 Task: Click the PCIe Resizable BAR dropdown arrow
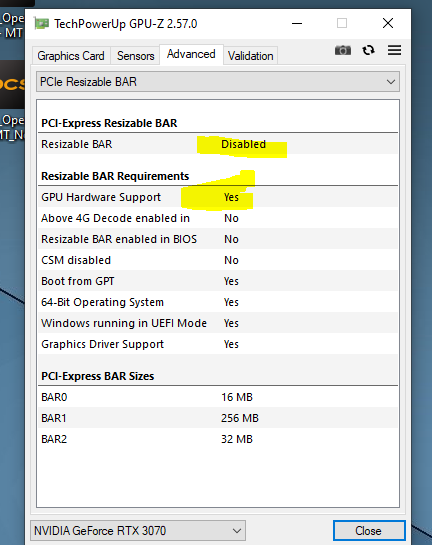[391, 82]
